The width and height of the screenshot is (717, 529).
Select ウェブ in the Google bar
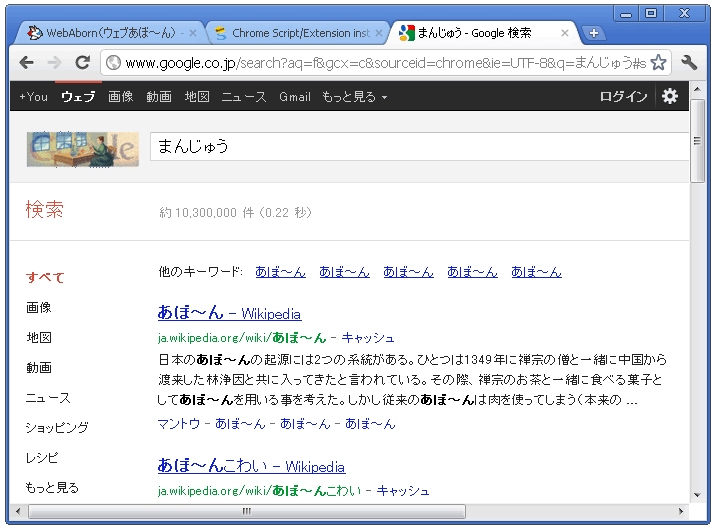point(78,97)
